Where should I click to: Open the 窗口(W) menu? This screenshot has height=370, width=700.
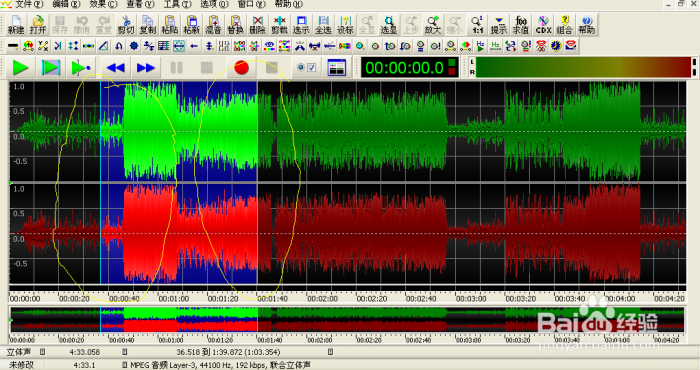click(x=251, y=4)
